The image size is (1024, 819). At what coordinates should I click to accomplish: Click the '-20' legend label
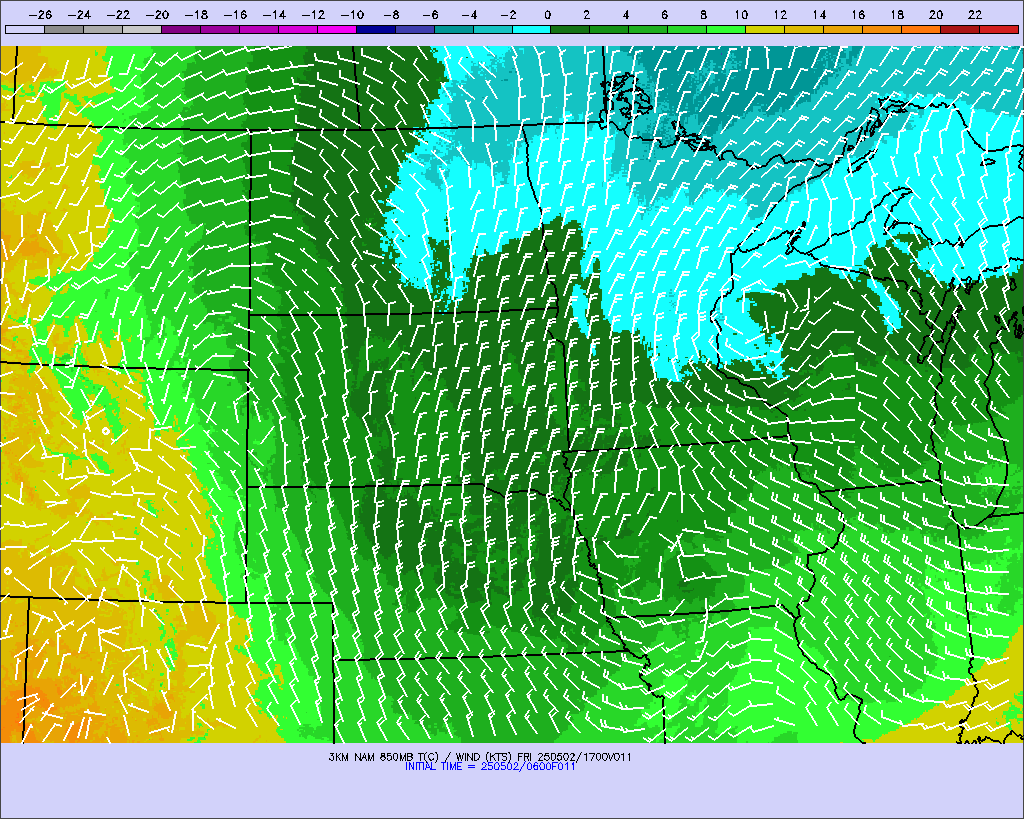(x=157, y=15)
